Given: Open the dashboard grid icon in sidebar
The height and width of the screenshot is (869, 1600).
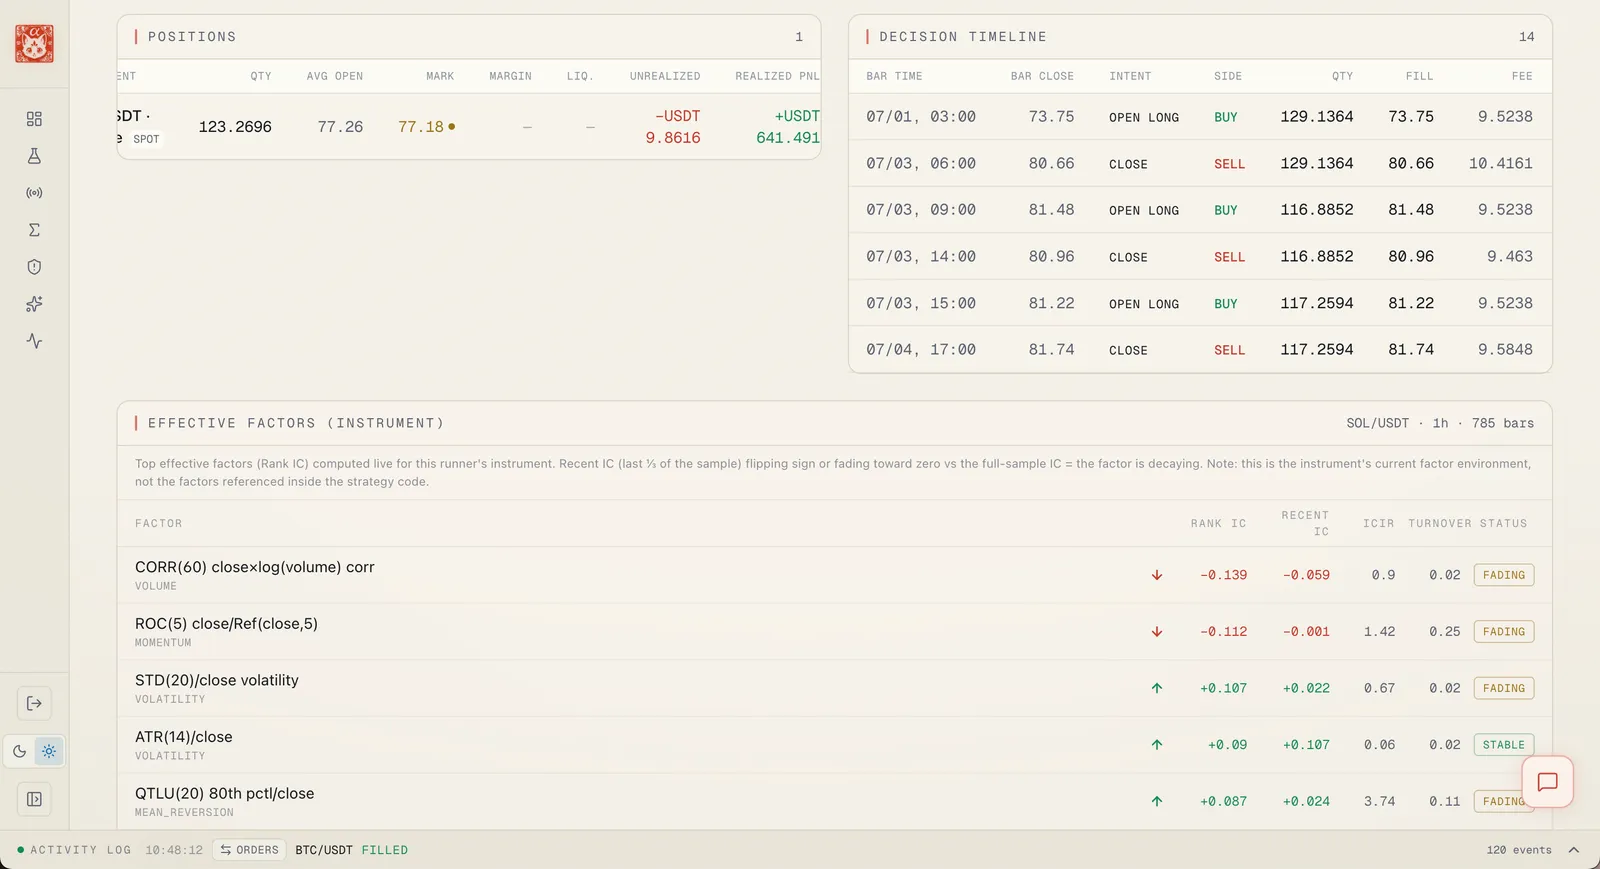Looking at the screenshot, I should 34,119.
